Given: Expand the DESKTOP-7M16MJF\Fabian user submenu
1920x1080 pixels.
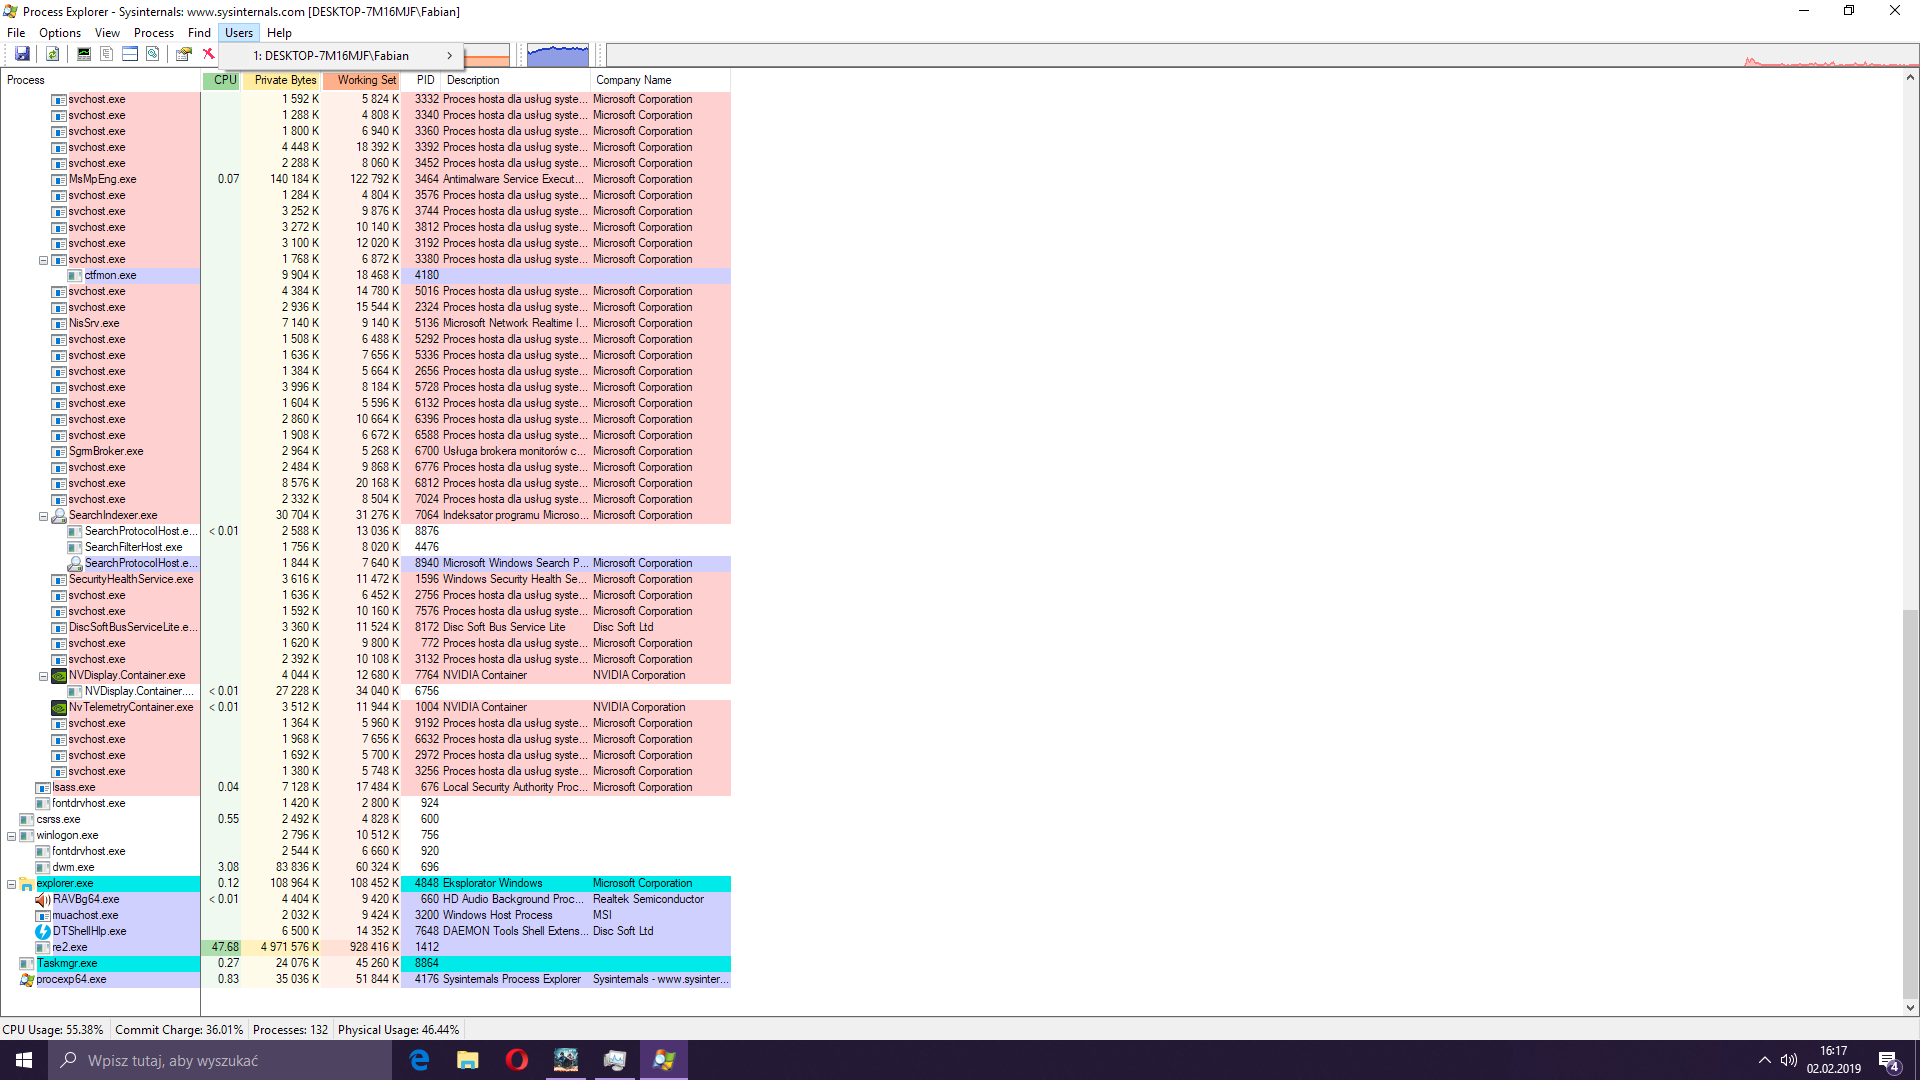Looking at the screenshot, I should pyautogui.click(x=340, y=56).
